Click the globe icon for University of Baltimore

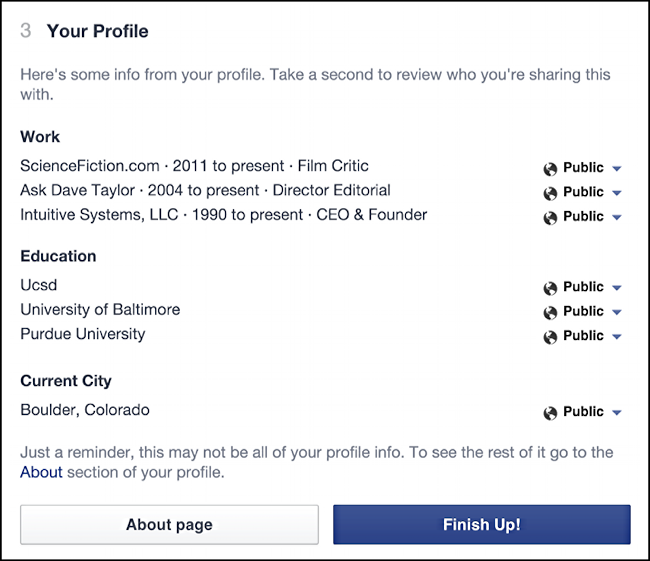pos(550,313)
